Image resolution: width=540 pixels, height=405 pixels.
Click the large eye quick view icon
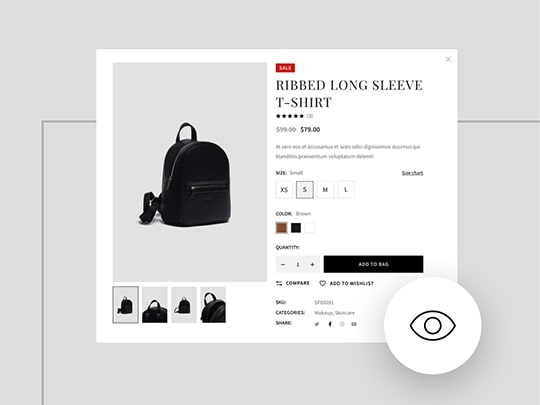tap(433, 325)
